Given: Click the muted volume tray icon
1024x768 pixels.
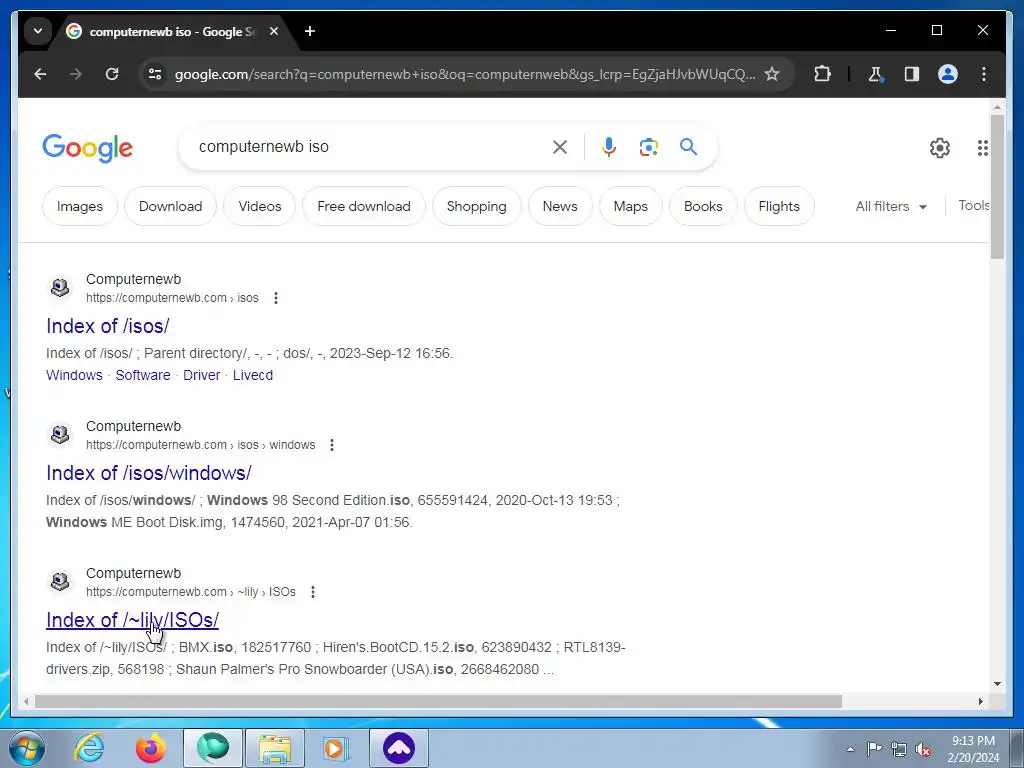Looking at the screenshot, I should [923, 749].
